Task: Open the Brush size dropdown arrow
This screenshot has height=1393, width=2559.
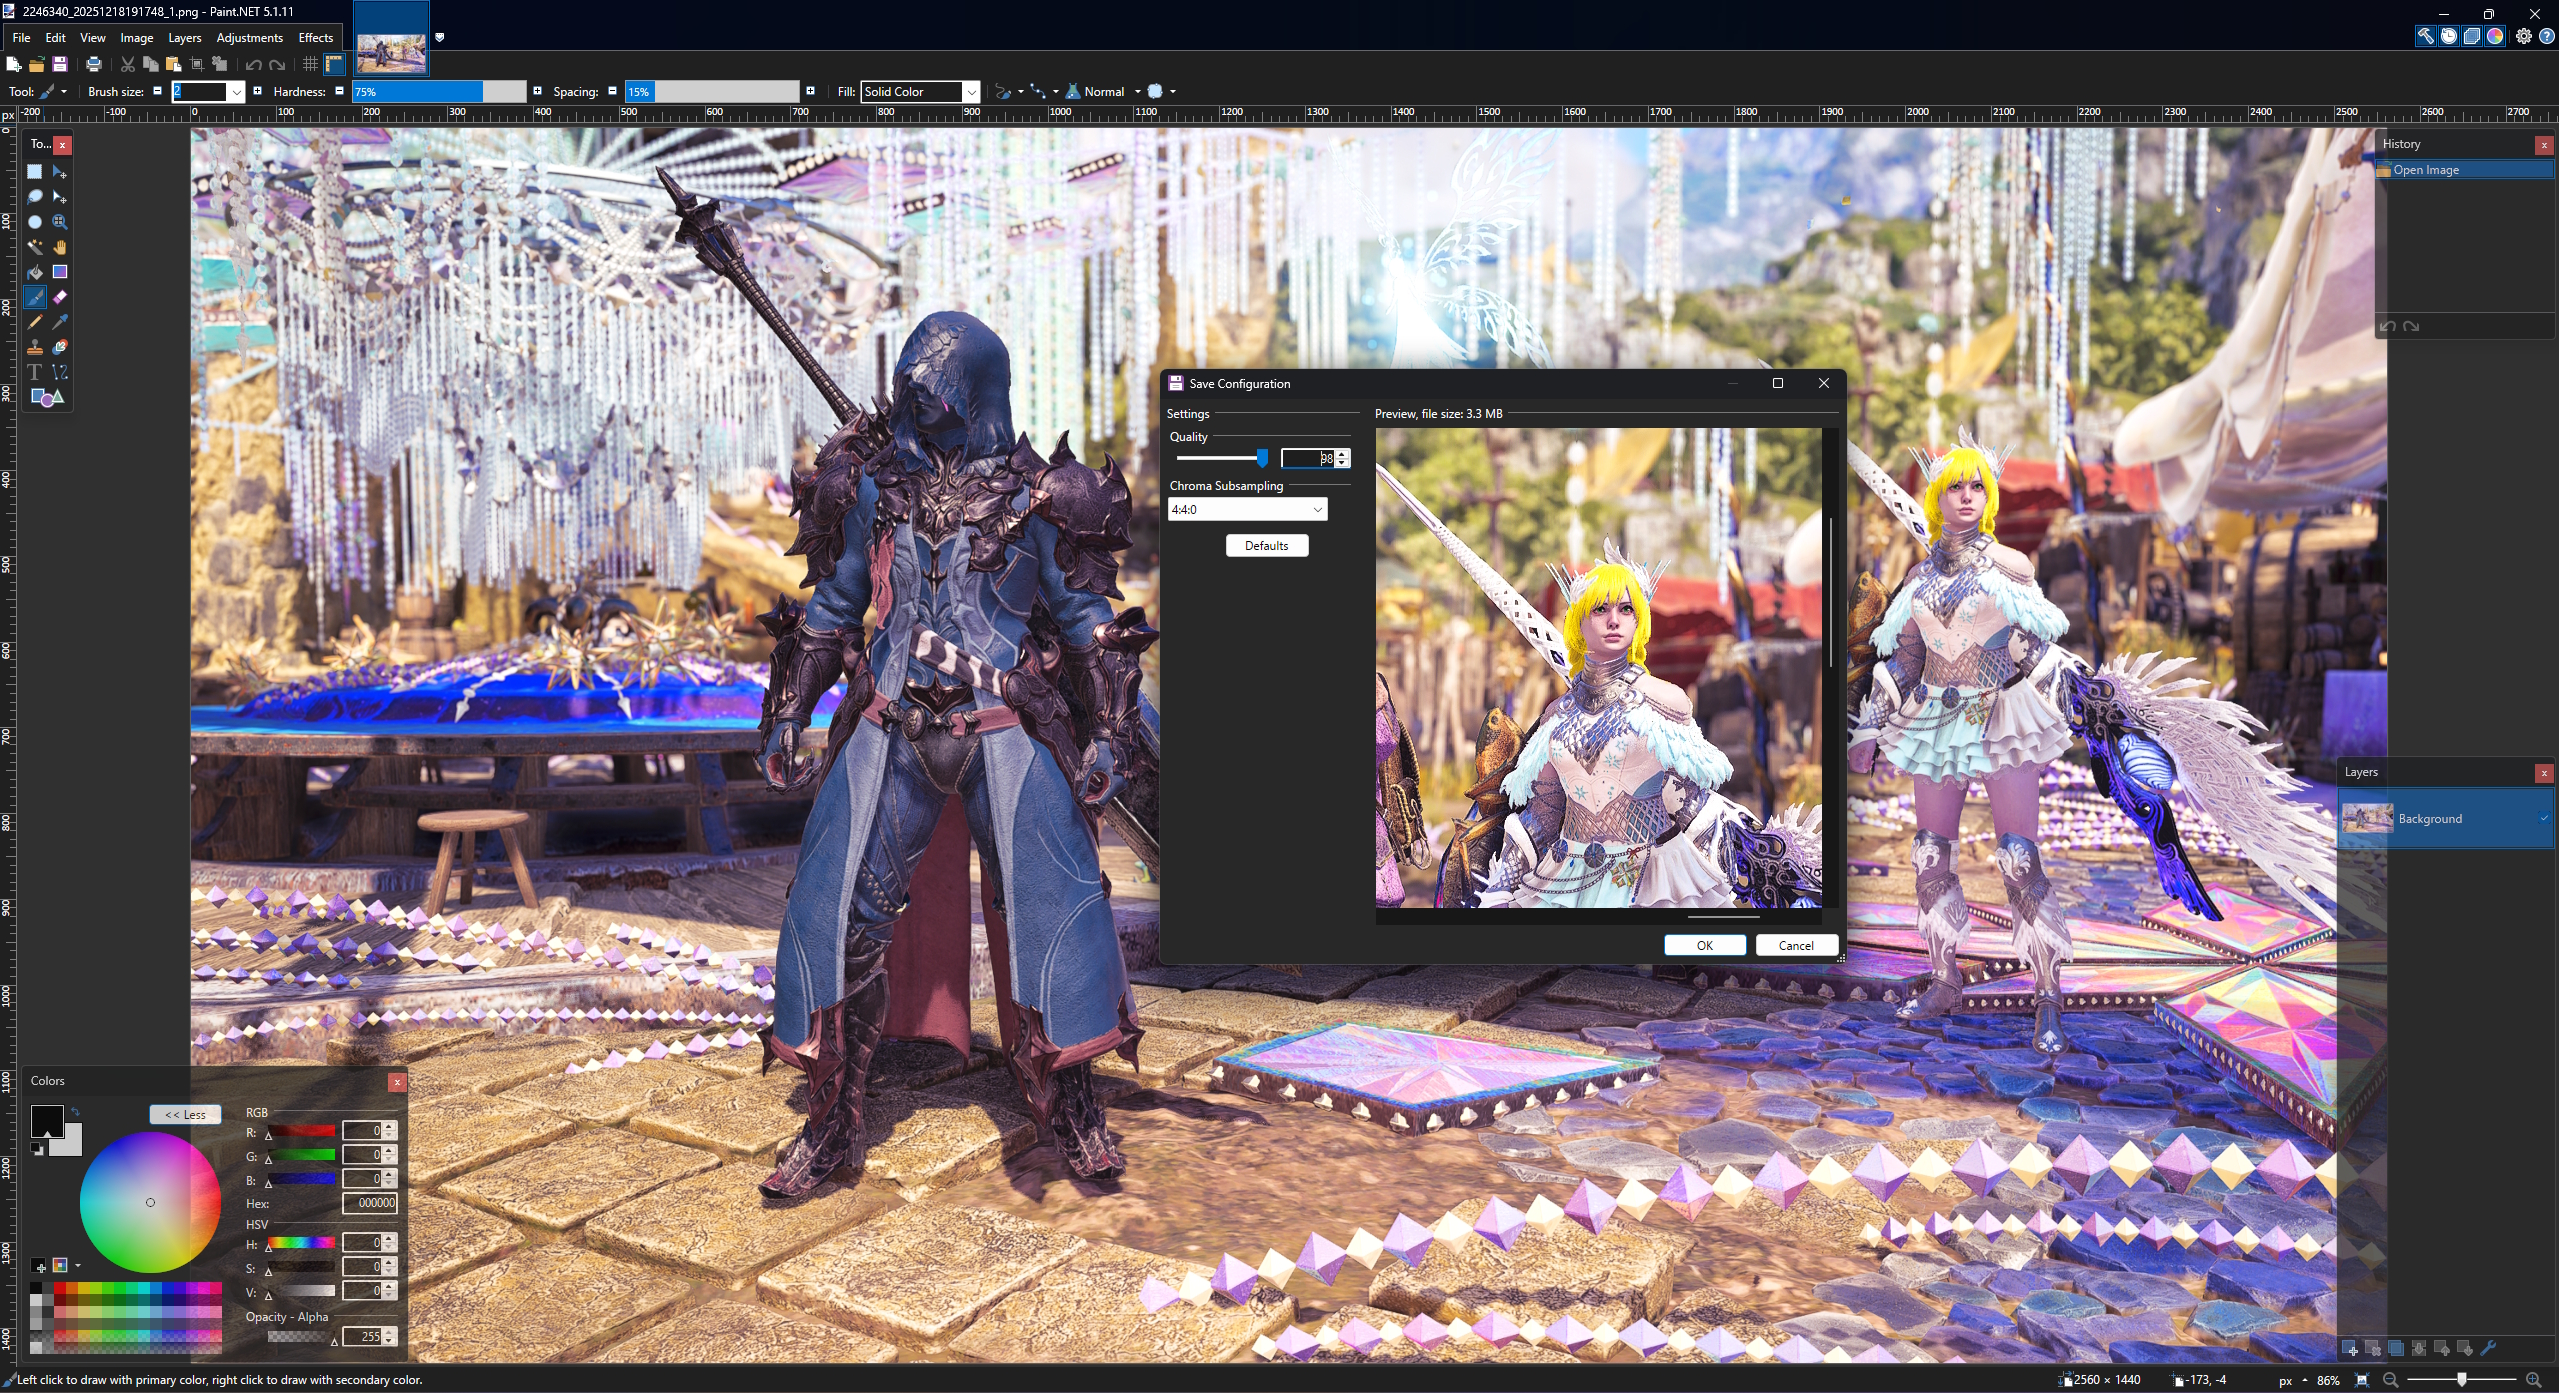Action: click(237, 92)
